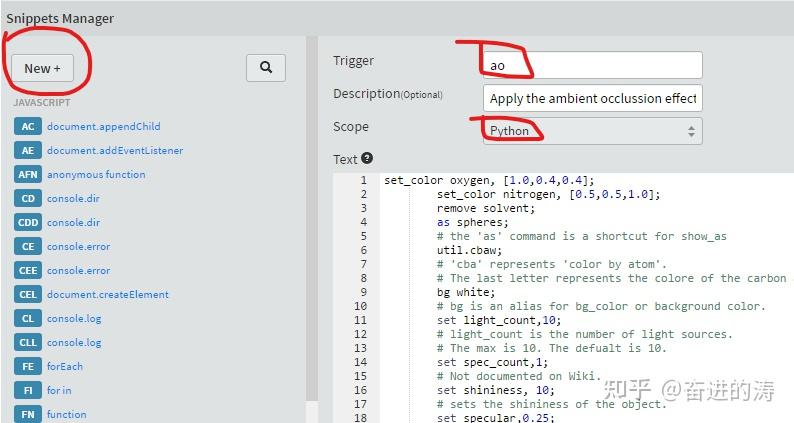This screenshot has width=794, height=423.
Task: Open the console.dir snippet beside CD
Action: [73, 199]
